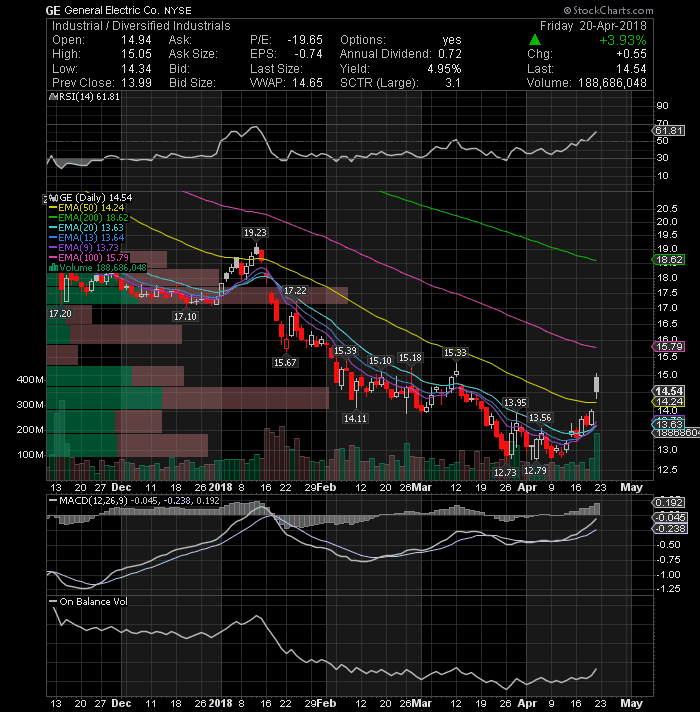
Task: Select the EMA(50) 14.24 legend entry
Action: pos(87,208)
